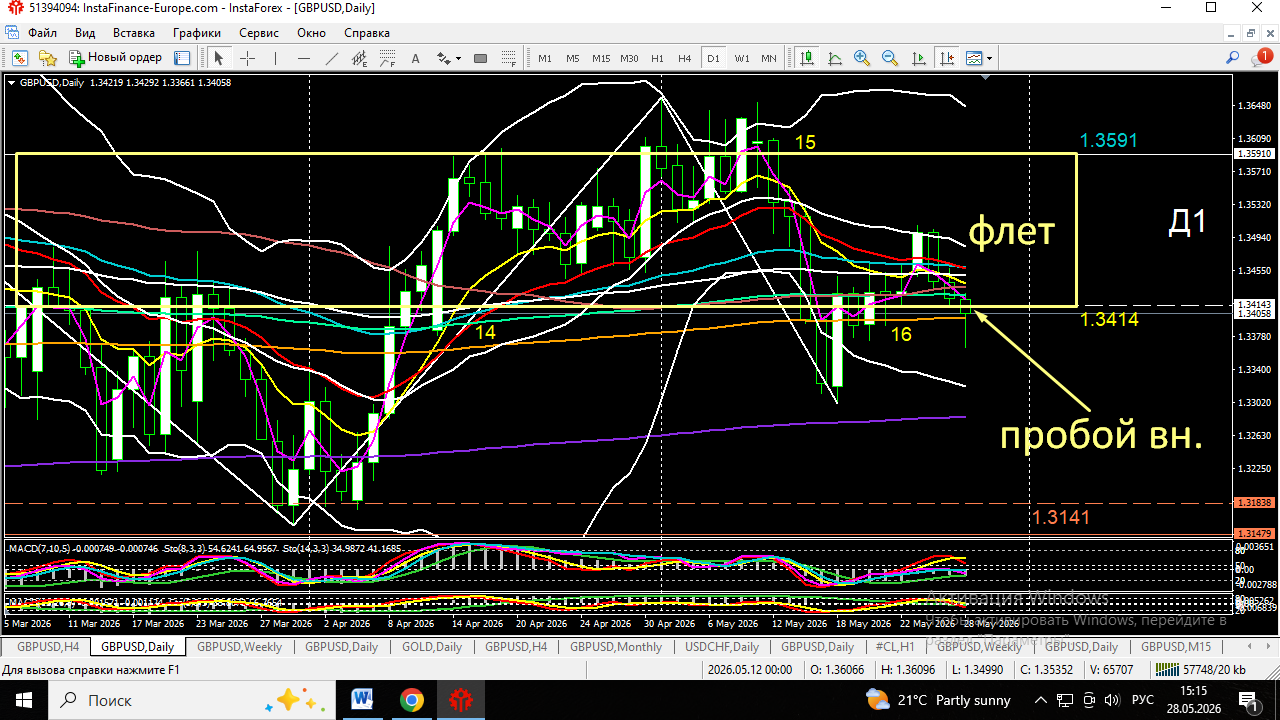Switch timeframe to H1

click(657, 58)
